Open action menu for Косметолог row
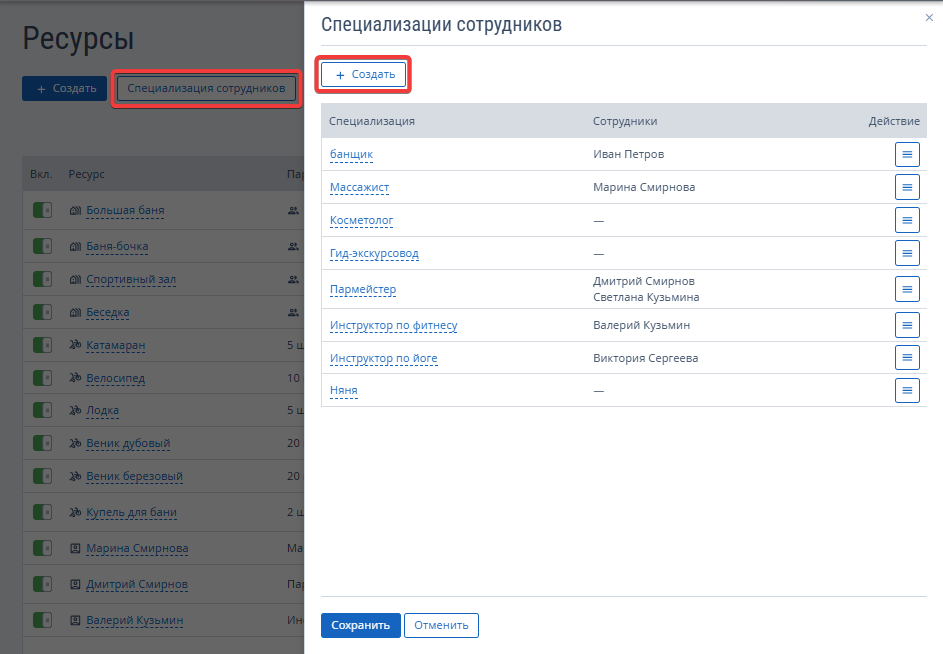Image resolution: width=943 pixels, height=654 pixels. pyautogui.click(x=907, y=220)
